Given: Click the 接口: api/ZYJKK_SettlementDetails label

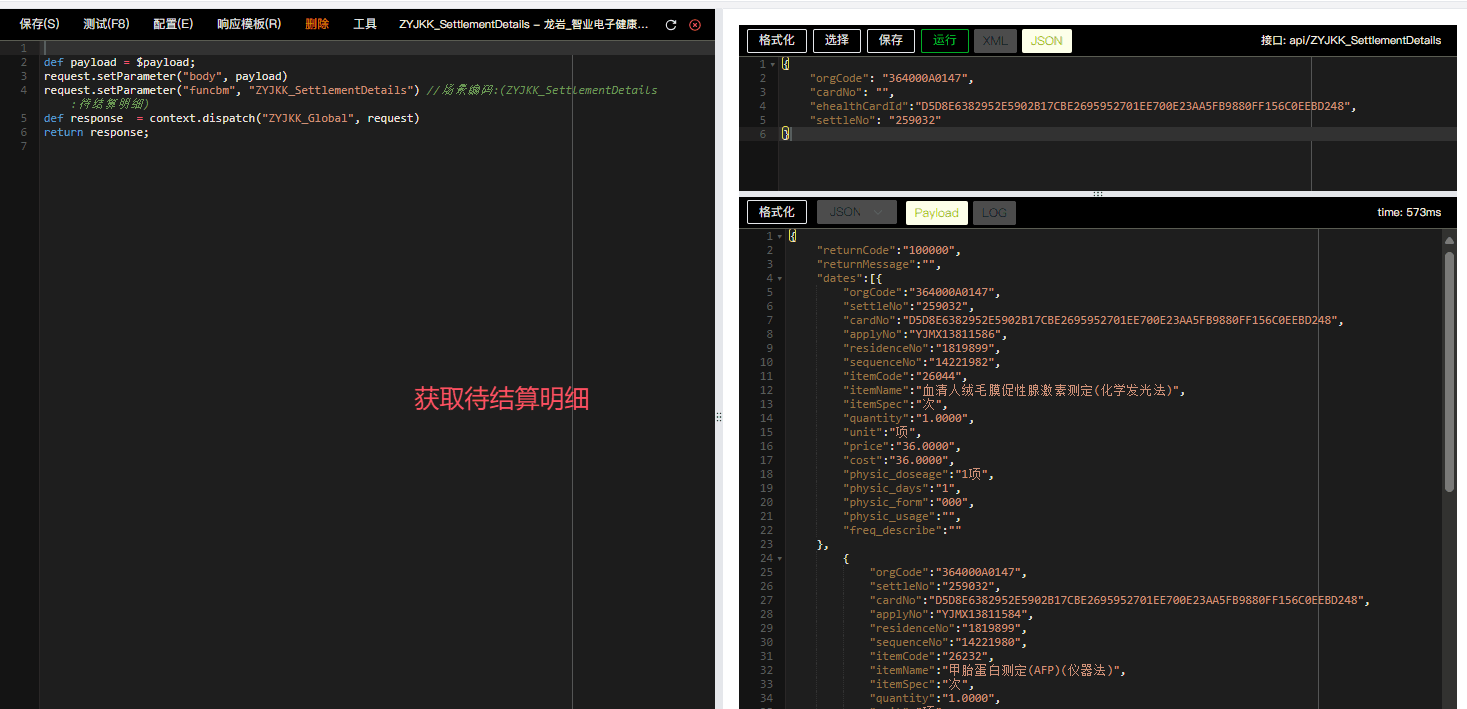Looking at the screenshot, I should (x=1351, y=40).
